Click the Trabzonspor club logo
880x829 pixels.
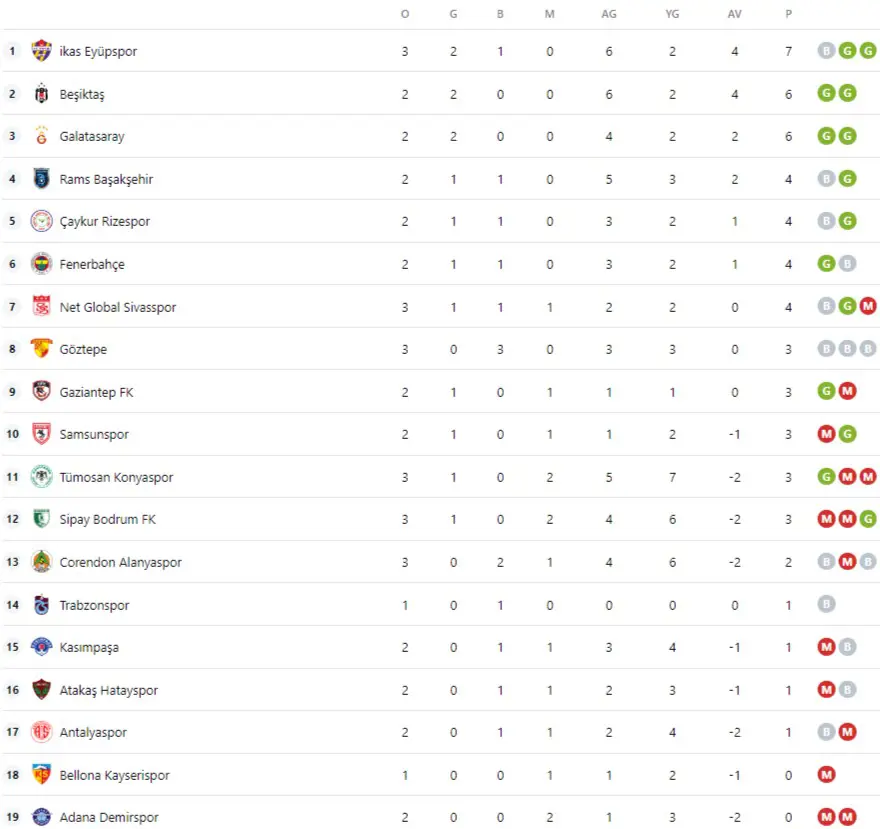(x=41, y=605)
